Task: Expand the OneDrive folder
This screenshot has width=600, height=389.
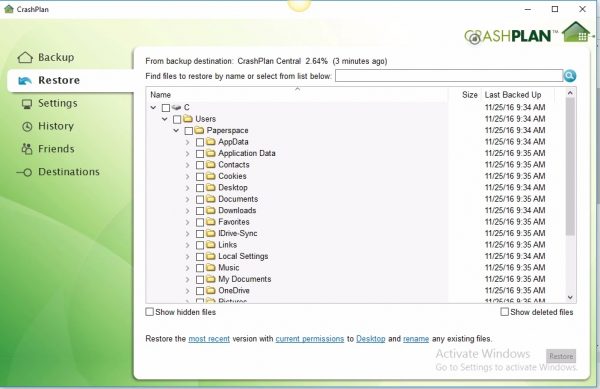Action: pyautogui.click(x=188, y=291)
